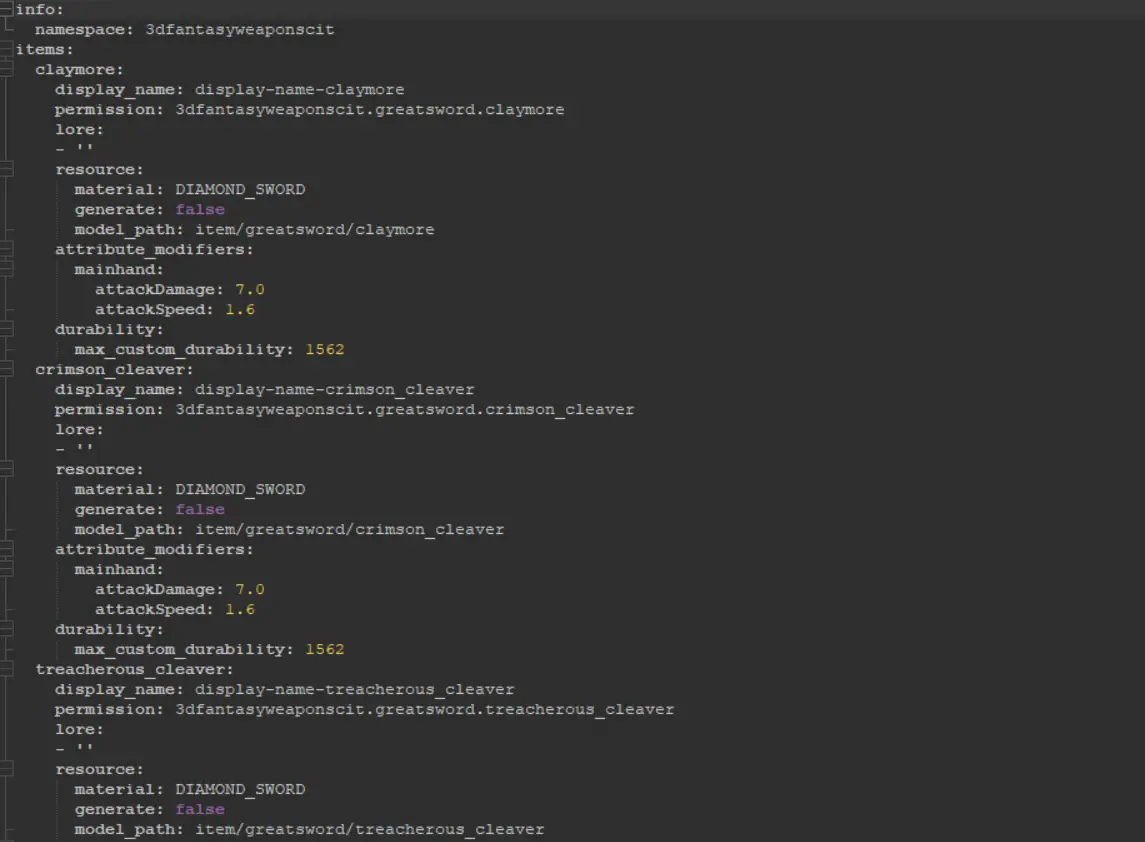Click the 'resource:' key under treacherous_cleaver
The height and width of the screenshot is (842, 1145).
click(x=99, y=770)
